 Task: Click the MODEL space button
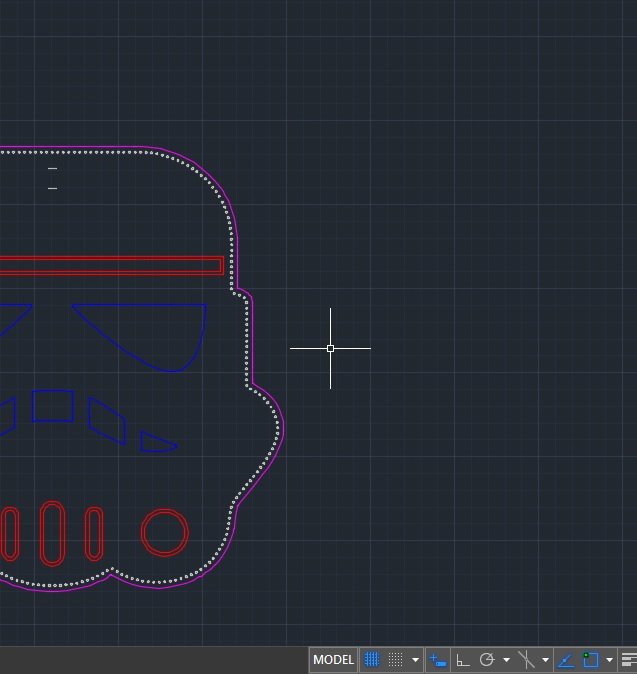[x=333, y=659]
